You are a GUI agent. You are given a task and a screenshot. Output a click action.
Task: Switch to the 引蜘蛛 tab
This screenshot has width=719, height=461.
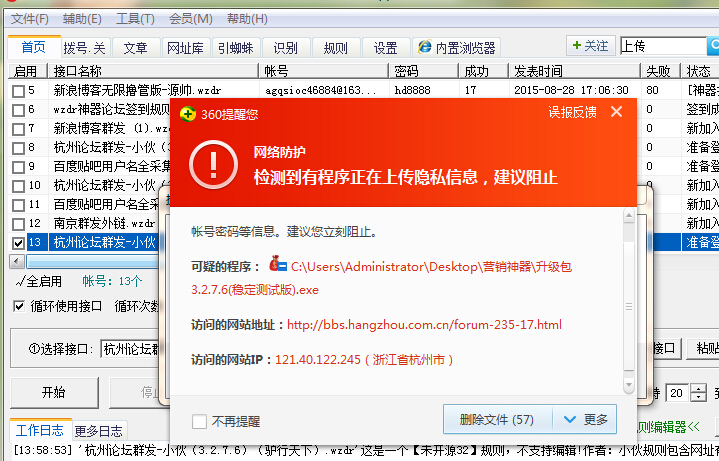click(236, 48)
